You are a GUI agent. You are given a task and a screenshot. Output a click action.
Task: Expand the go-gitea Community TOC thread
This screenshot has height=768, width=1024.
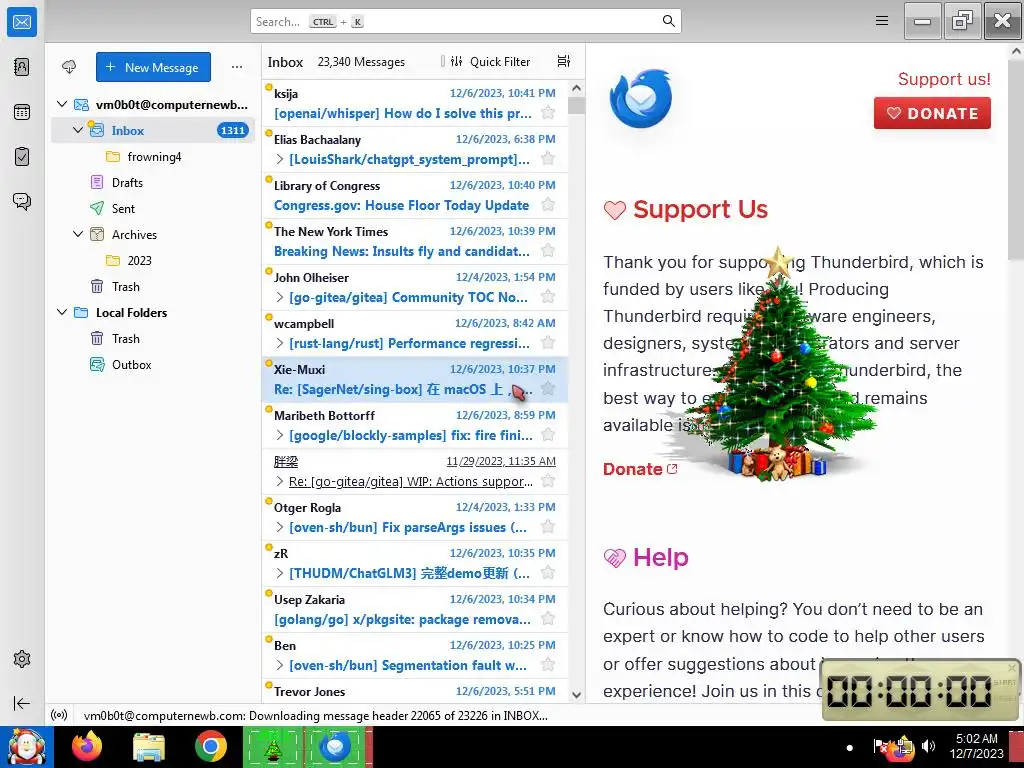point(280,297)
